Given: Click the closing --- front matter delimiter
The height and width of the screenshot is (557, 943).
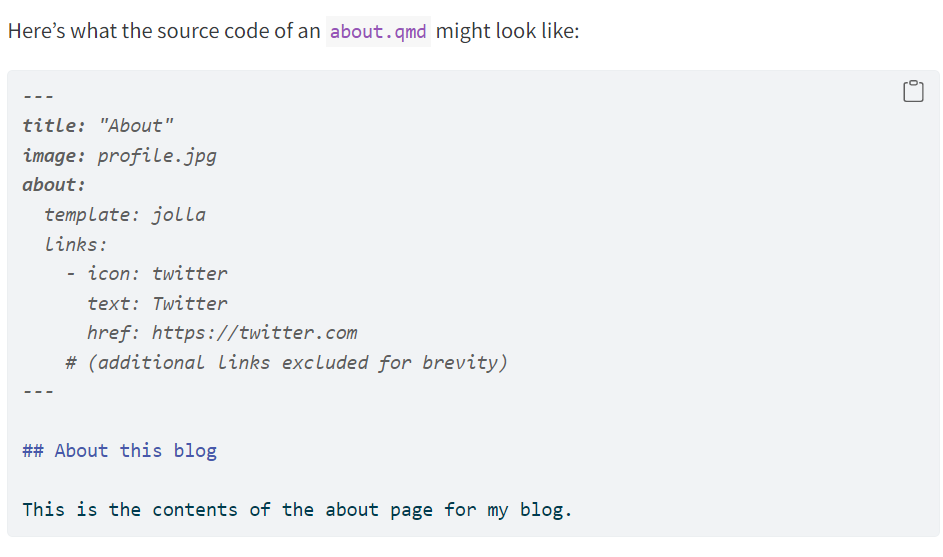Looking at the screenshot, I should [37, 391].
